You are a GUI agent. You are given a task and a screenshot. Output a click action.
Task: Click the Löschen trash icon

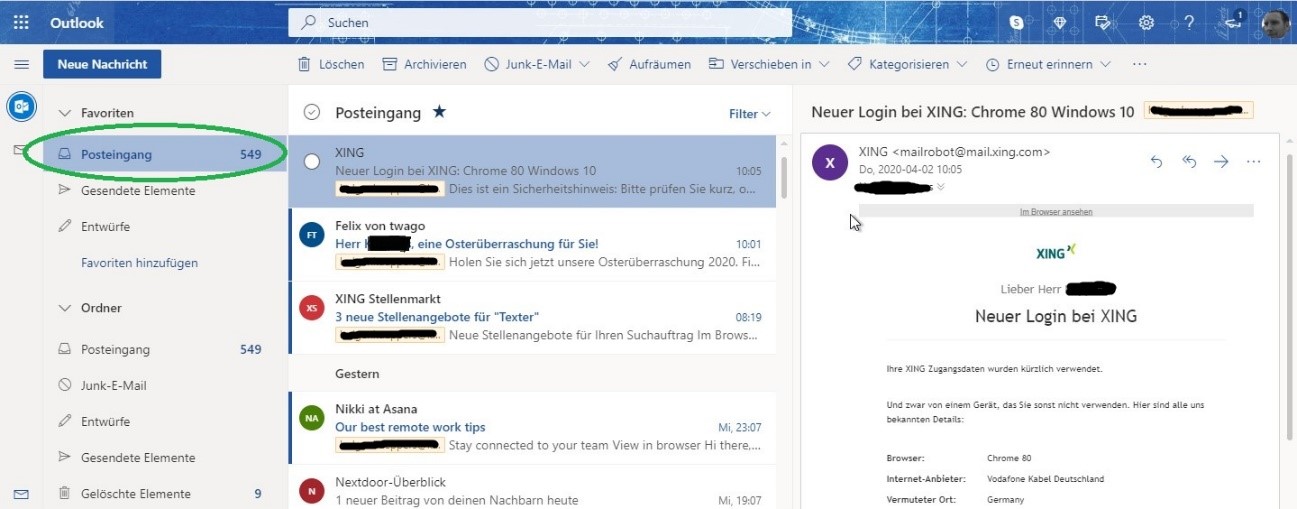coord(303,64)
